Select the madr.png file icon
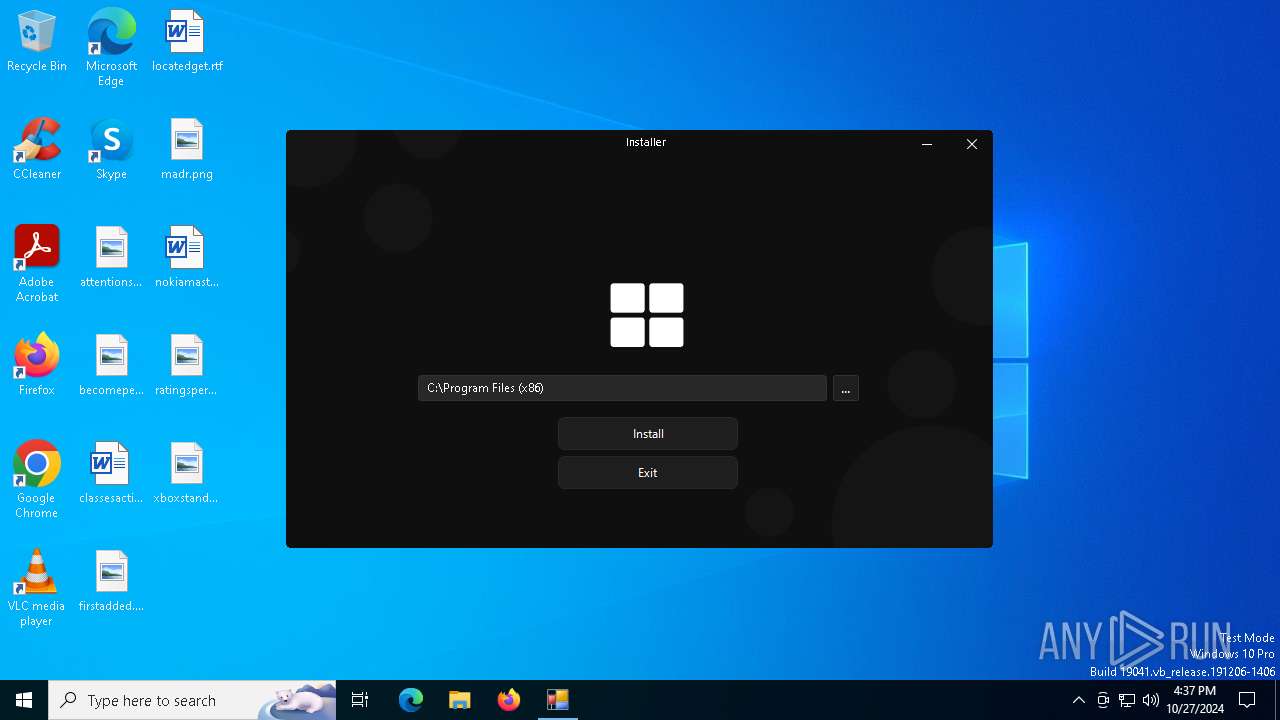Screen dimensions: 1280x720 pyautogui.click(x=187, y=150)
